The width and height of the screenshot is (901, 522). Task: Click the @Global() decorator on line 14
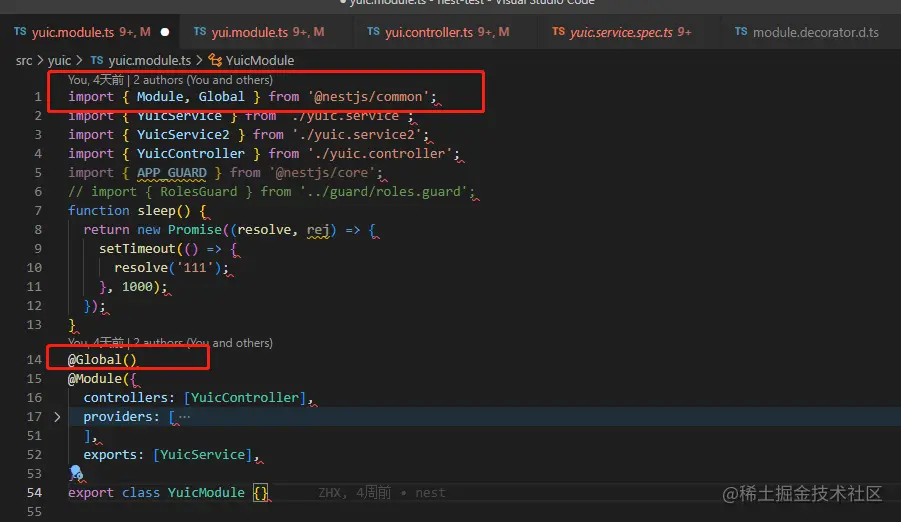102,360
